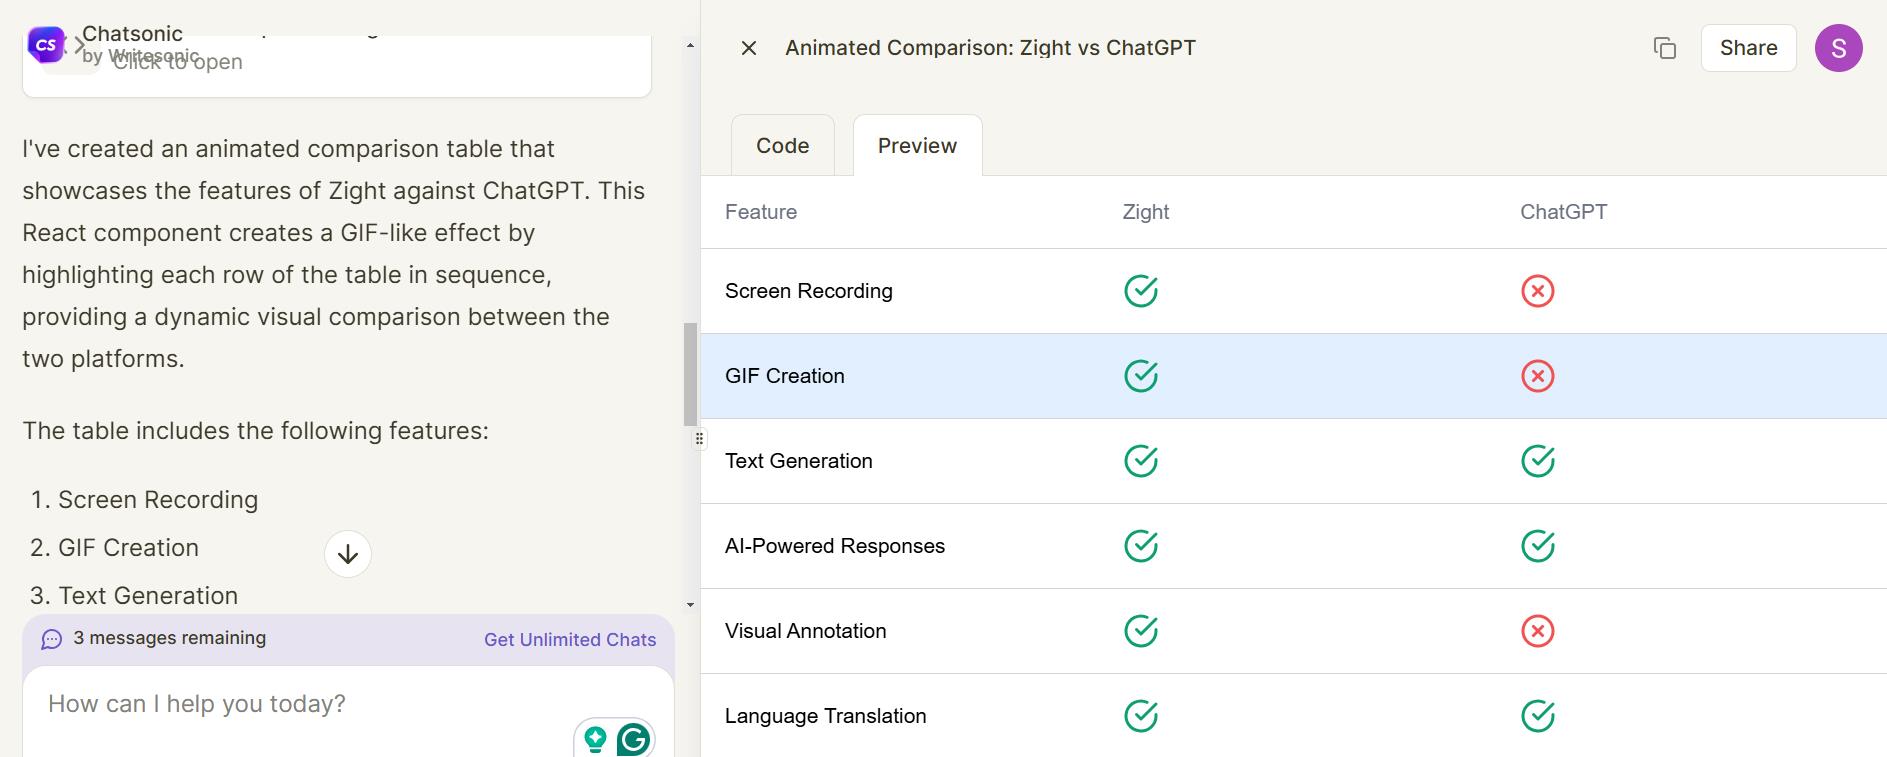Click the Grammarly icon in input box
Image resolution: width=1887 pixels, height=757 pixels.
[633, 739]
